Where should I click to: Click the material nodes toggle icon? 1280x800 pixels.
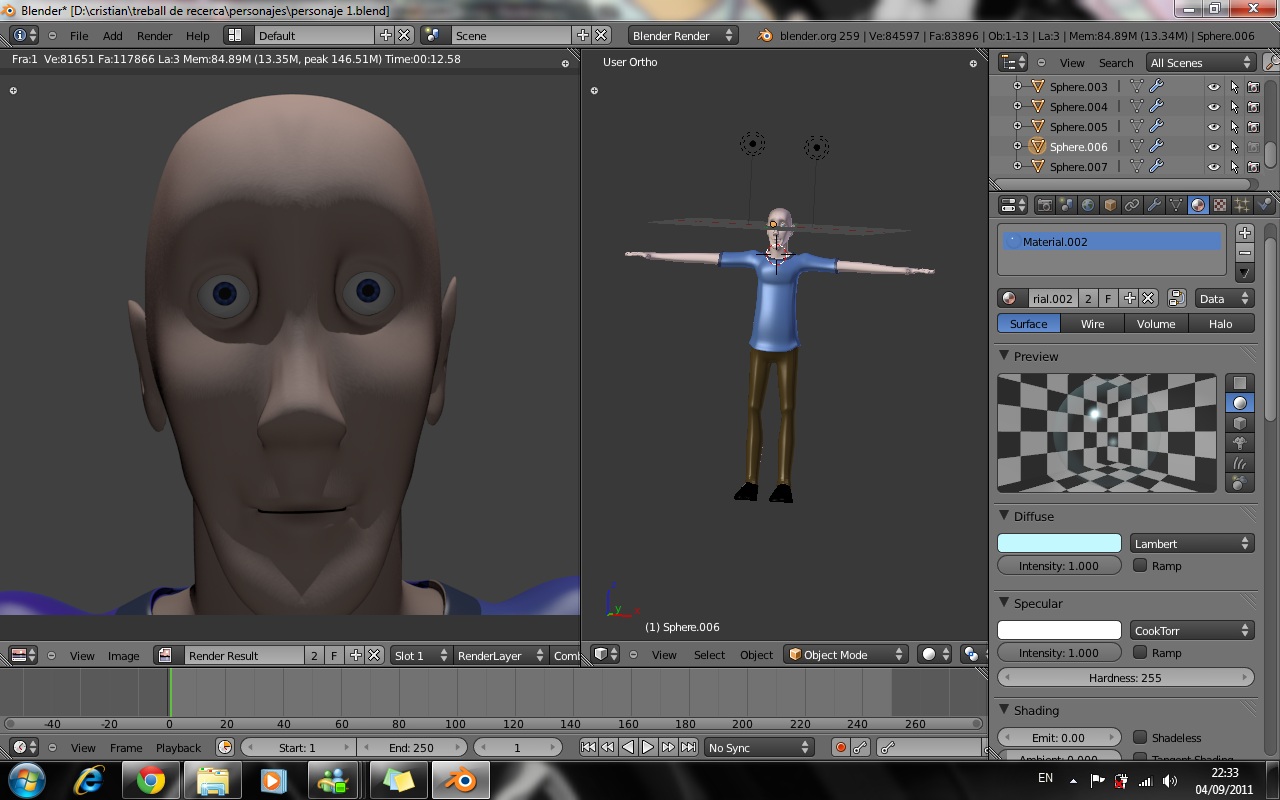coord(1177,298)
